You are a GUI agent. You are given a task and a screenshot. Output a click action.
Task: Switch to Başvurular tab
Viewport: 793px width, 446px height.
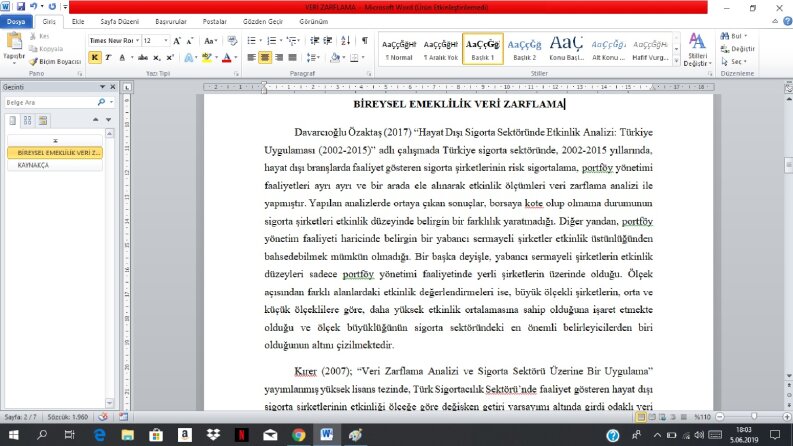coord(170,22)
